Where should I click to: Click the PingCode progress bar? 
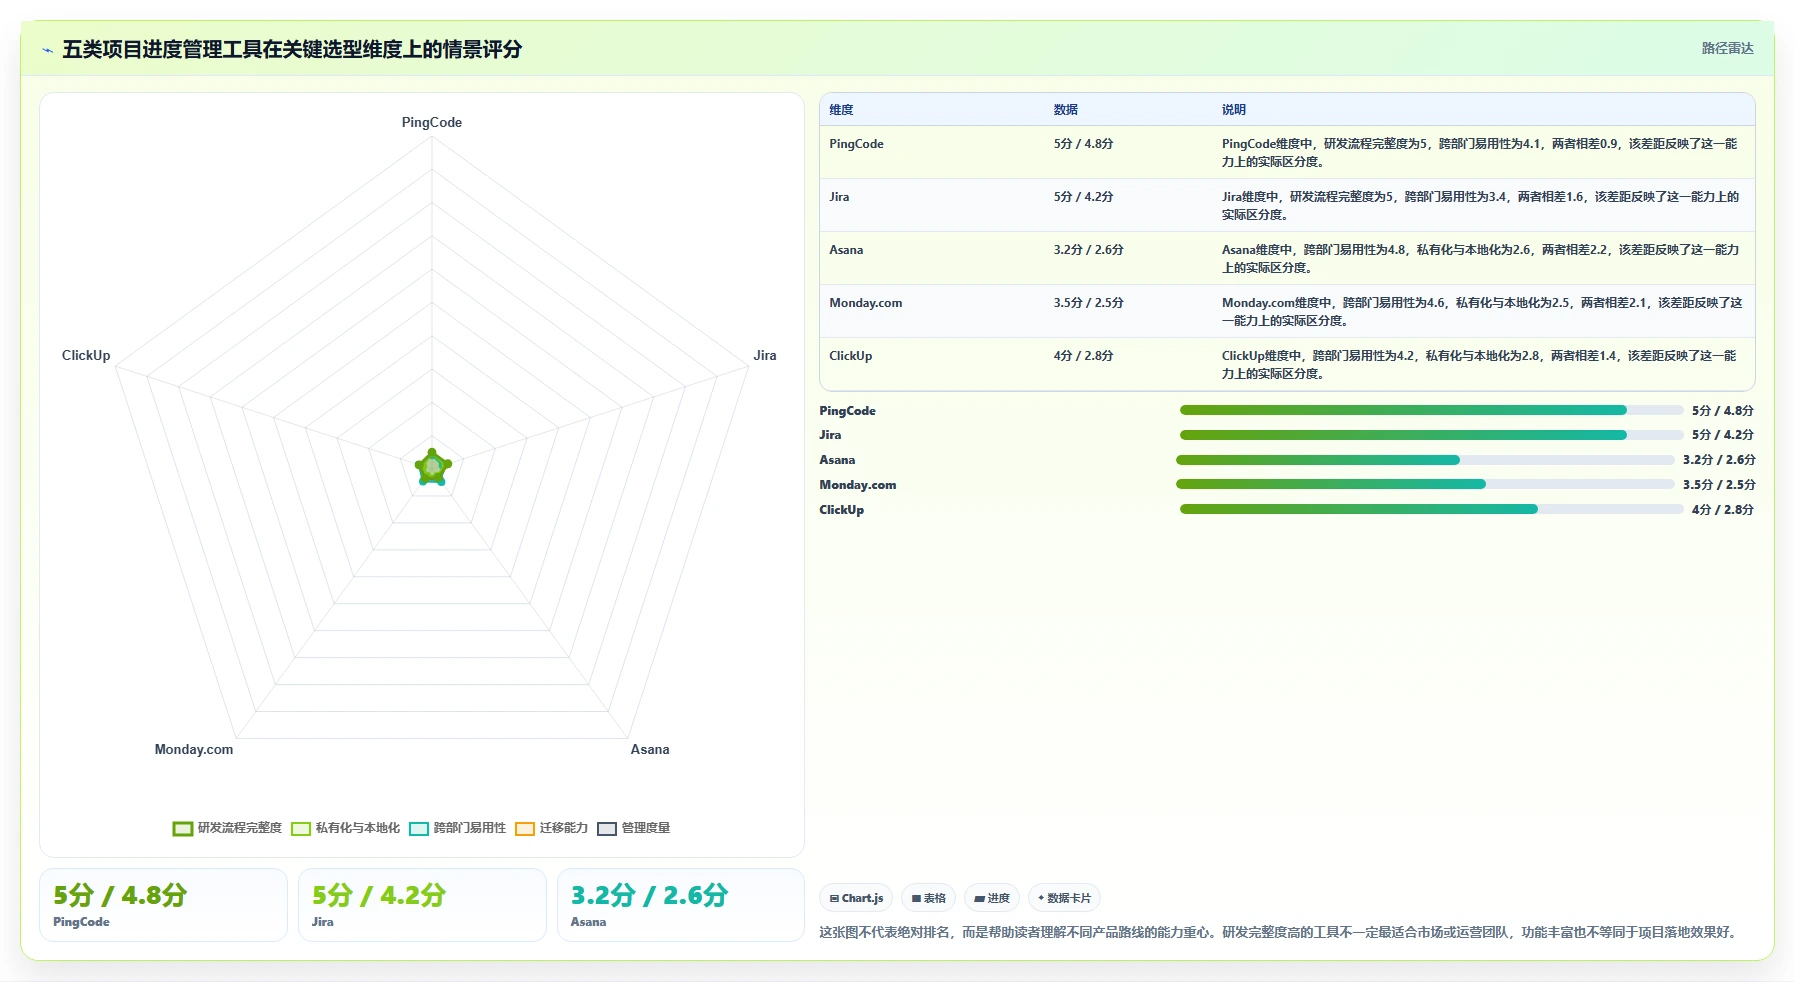tap(1431, 410)
